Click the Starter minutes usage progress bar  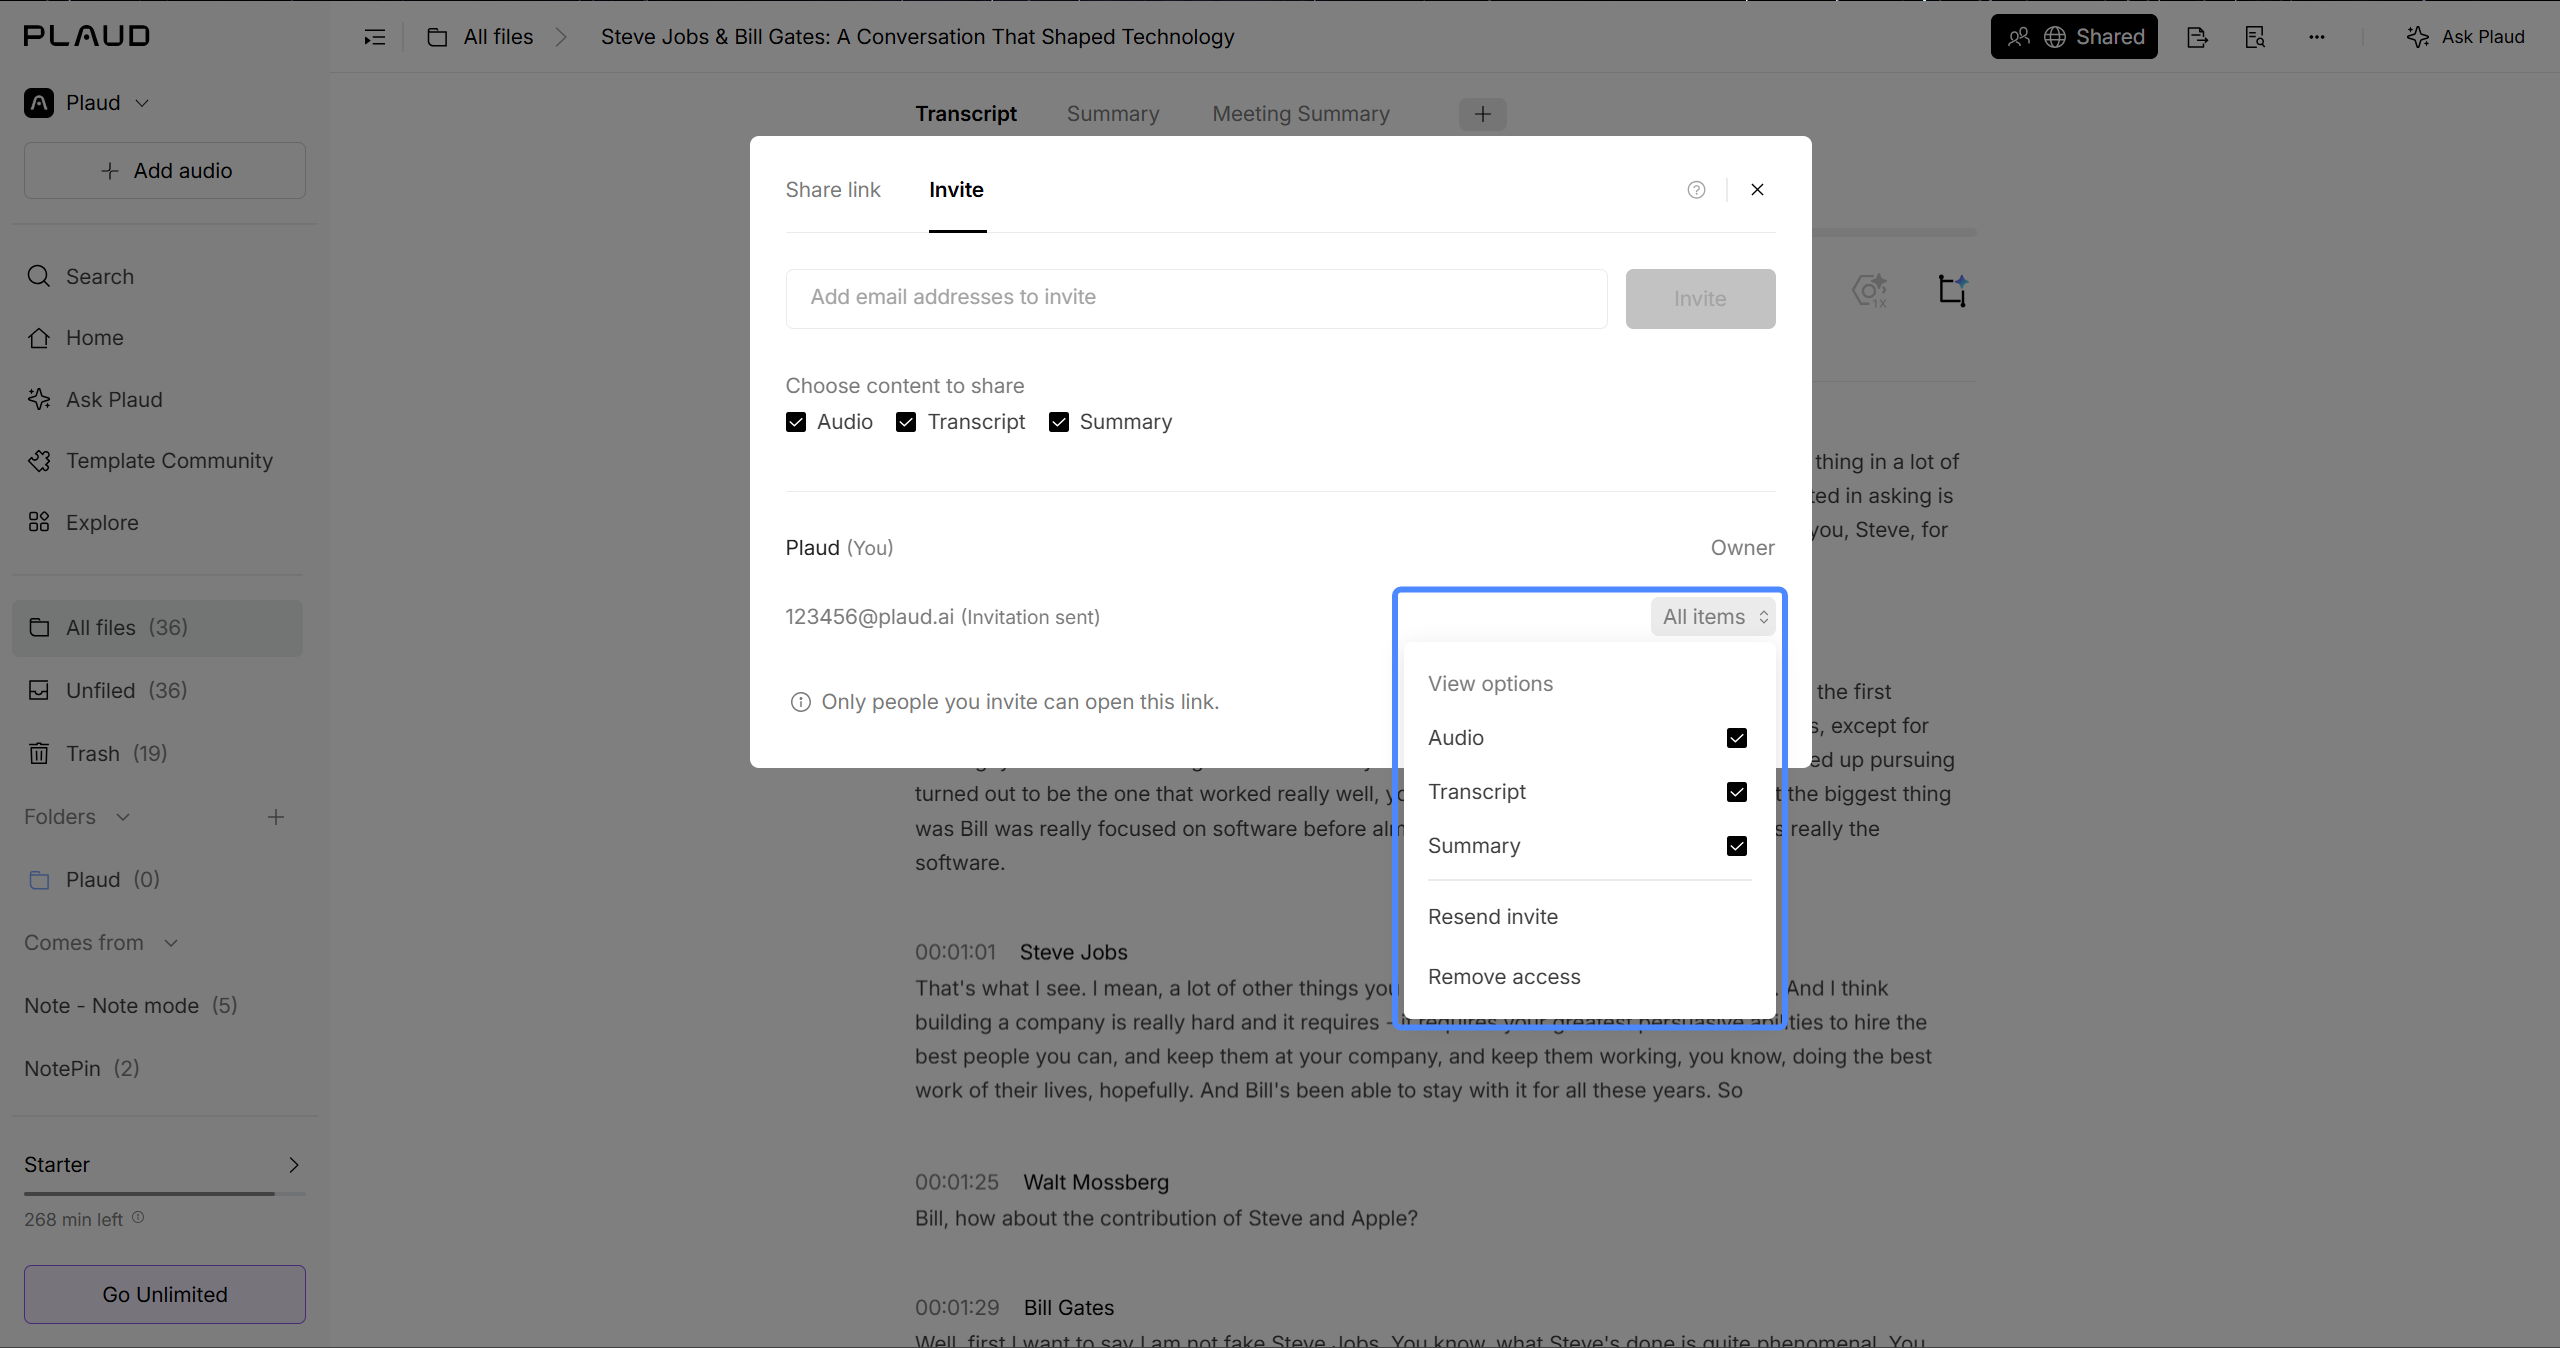[165, 1194]
